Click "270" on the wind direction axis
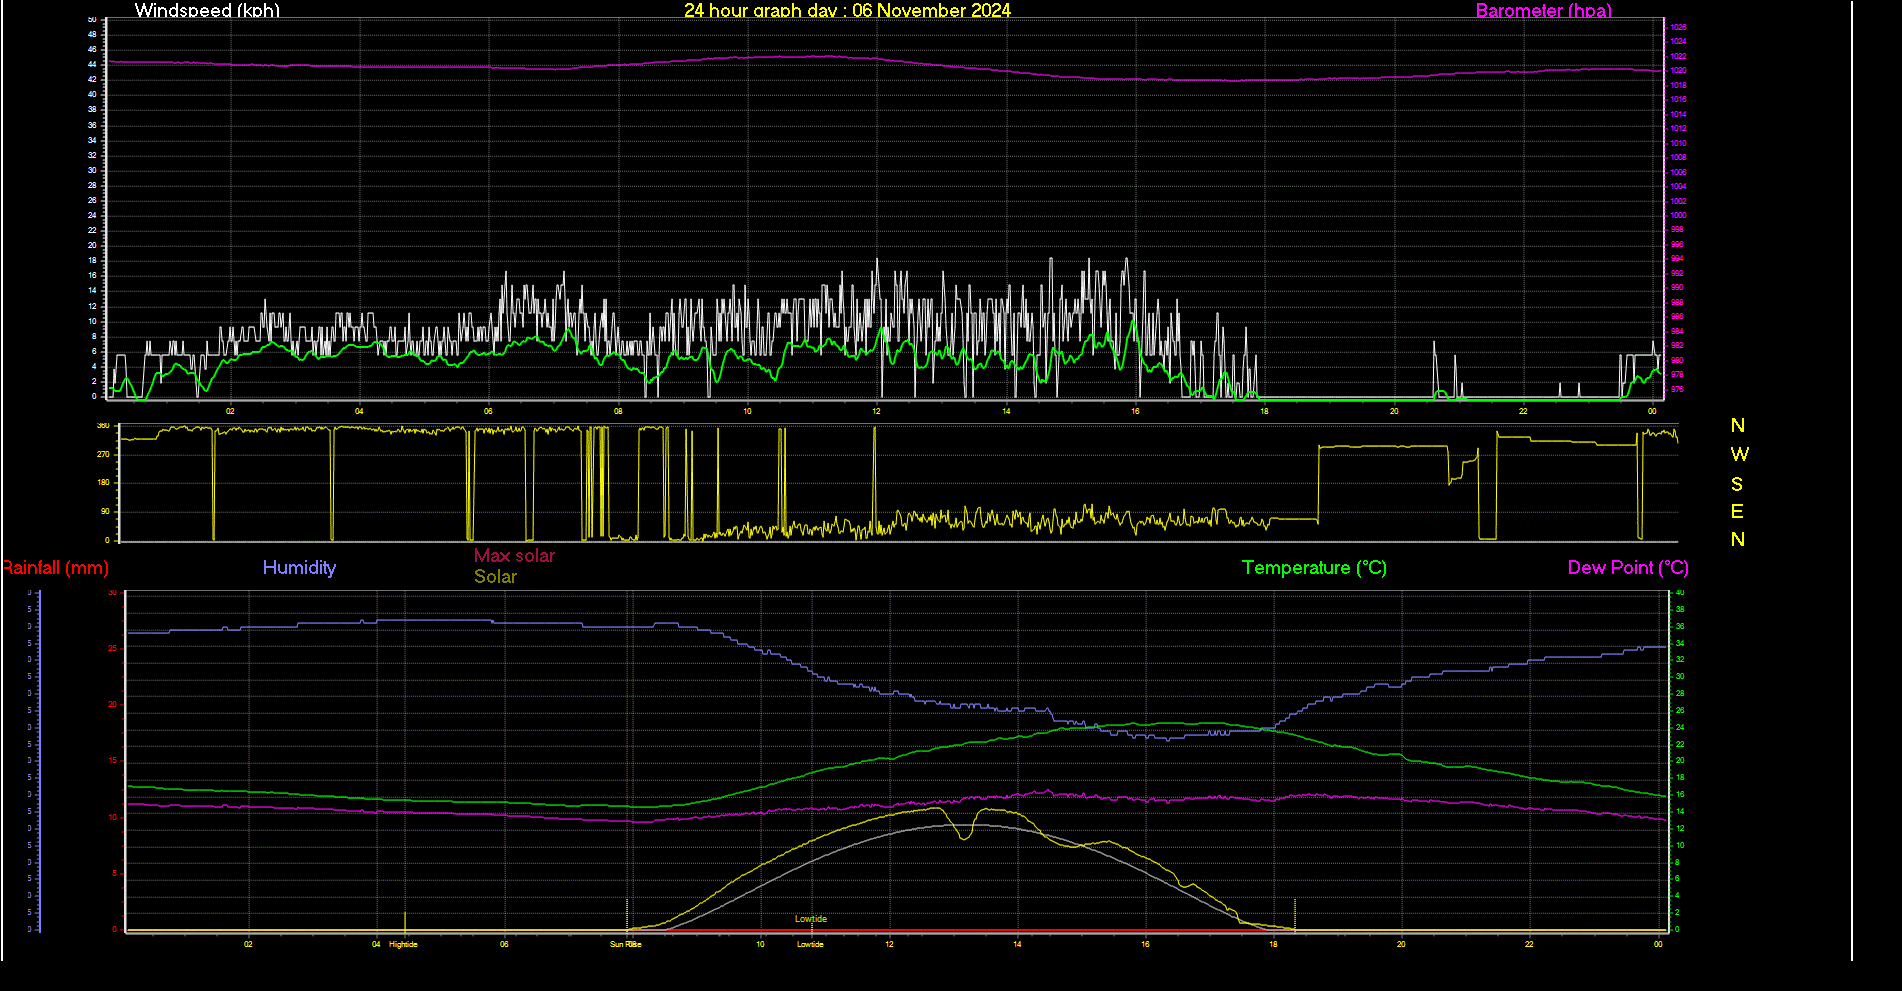 point(103,454)
